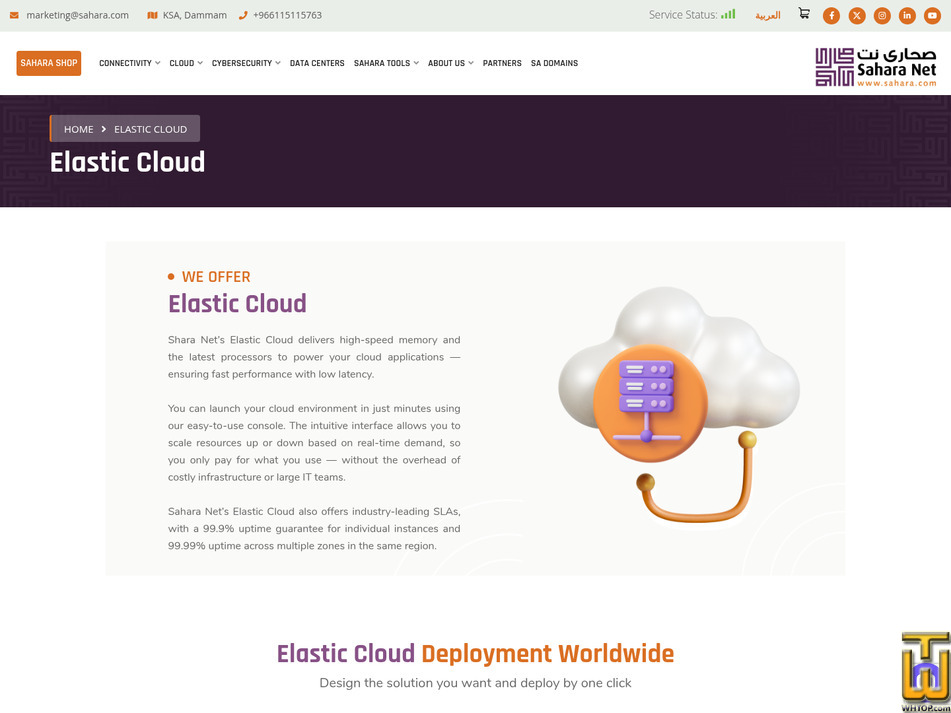
Task: Go to Home in breadcrumb
Action: coord(79,129)
